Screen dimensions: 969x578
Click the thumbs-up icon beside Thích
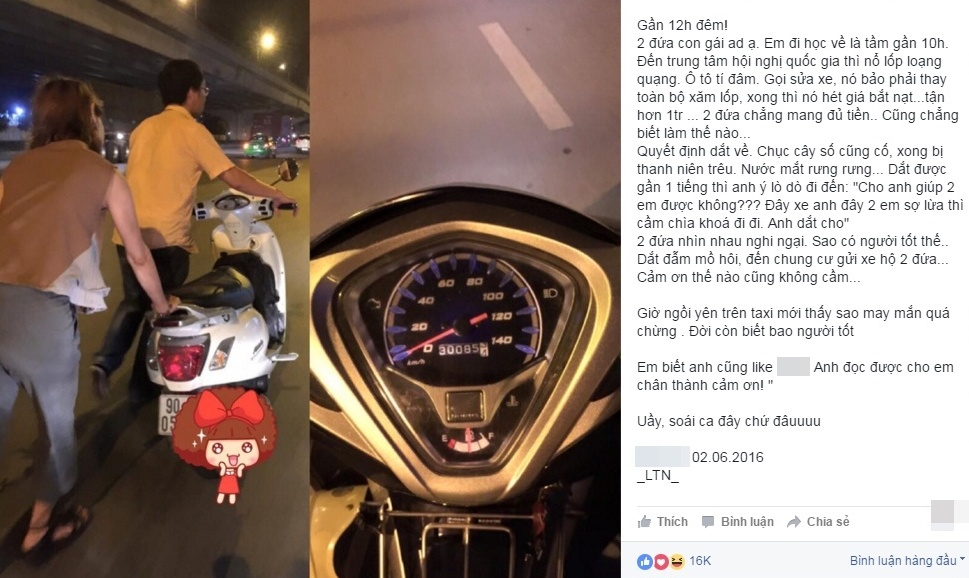pyautogui.click(x=644, y=522)
